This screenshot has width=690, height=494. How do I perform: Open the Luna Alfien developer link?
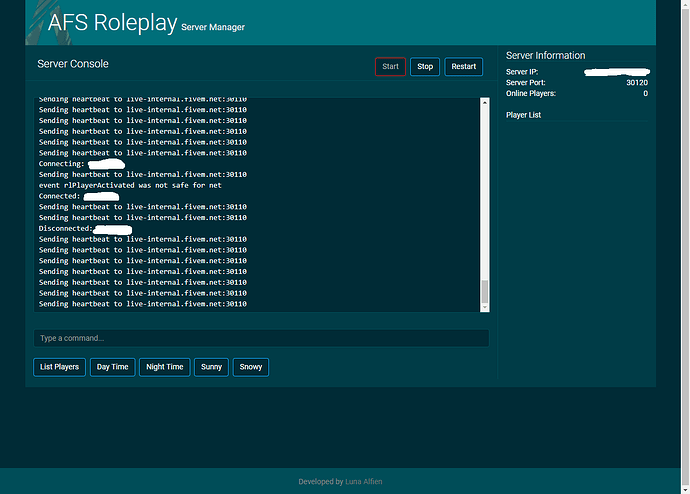coord(363,482)
